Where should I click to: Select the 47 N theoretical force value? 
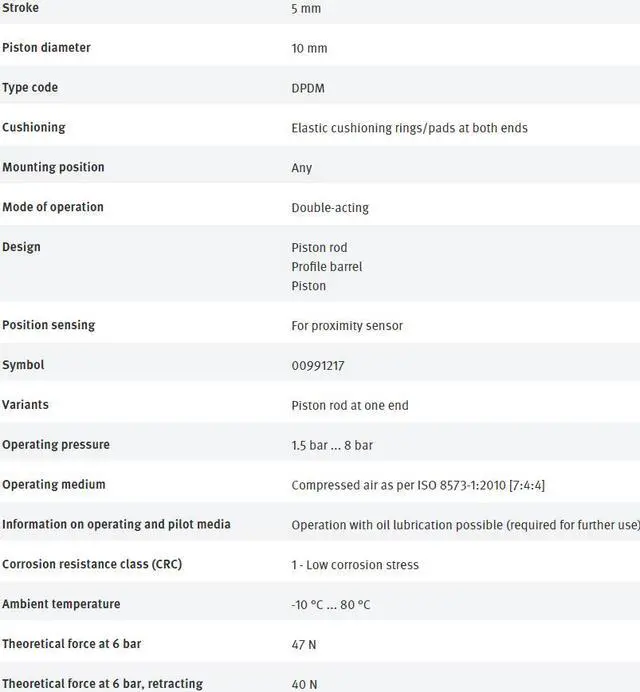click(x=304, y=645)
